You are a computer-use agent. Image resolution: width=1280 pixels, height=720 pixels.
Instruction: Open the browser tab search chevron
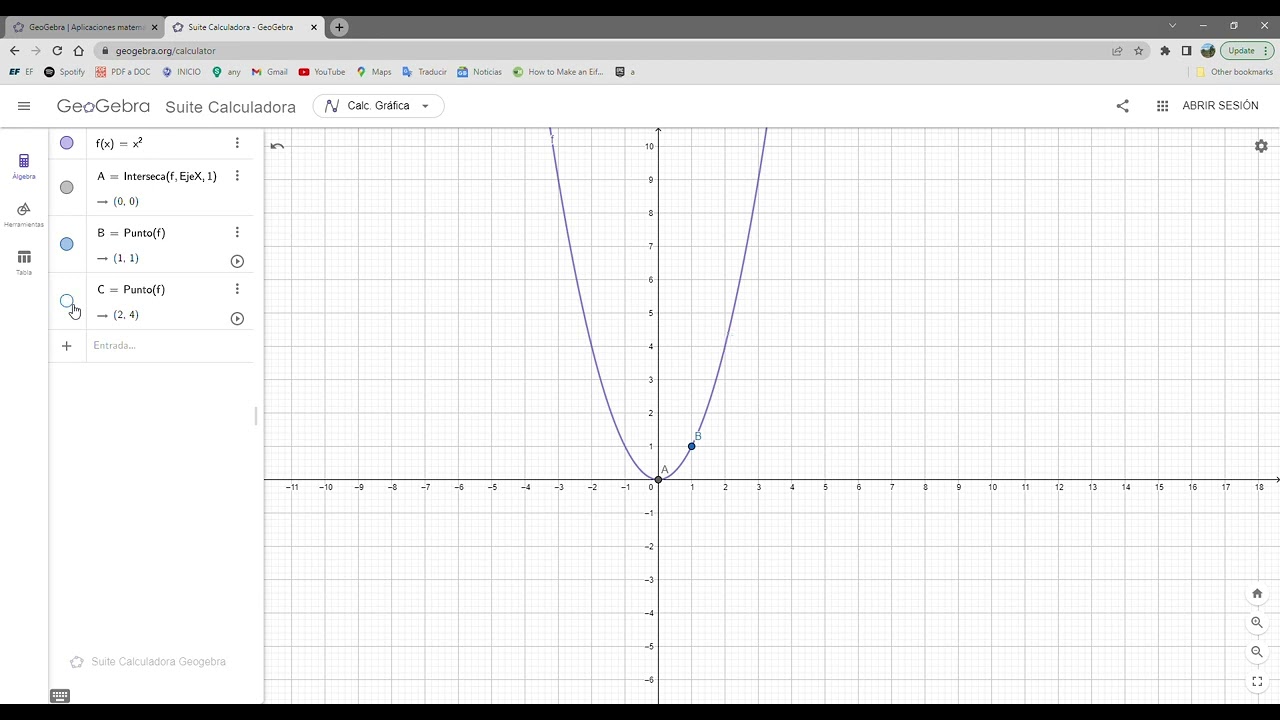(x=1173, y=25)
